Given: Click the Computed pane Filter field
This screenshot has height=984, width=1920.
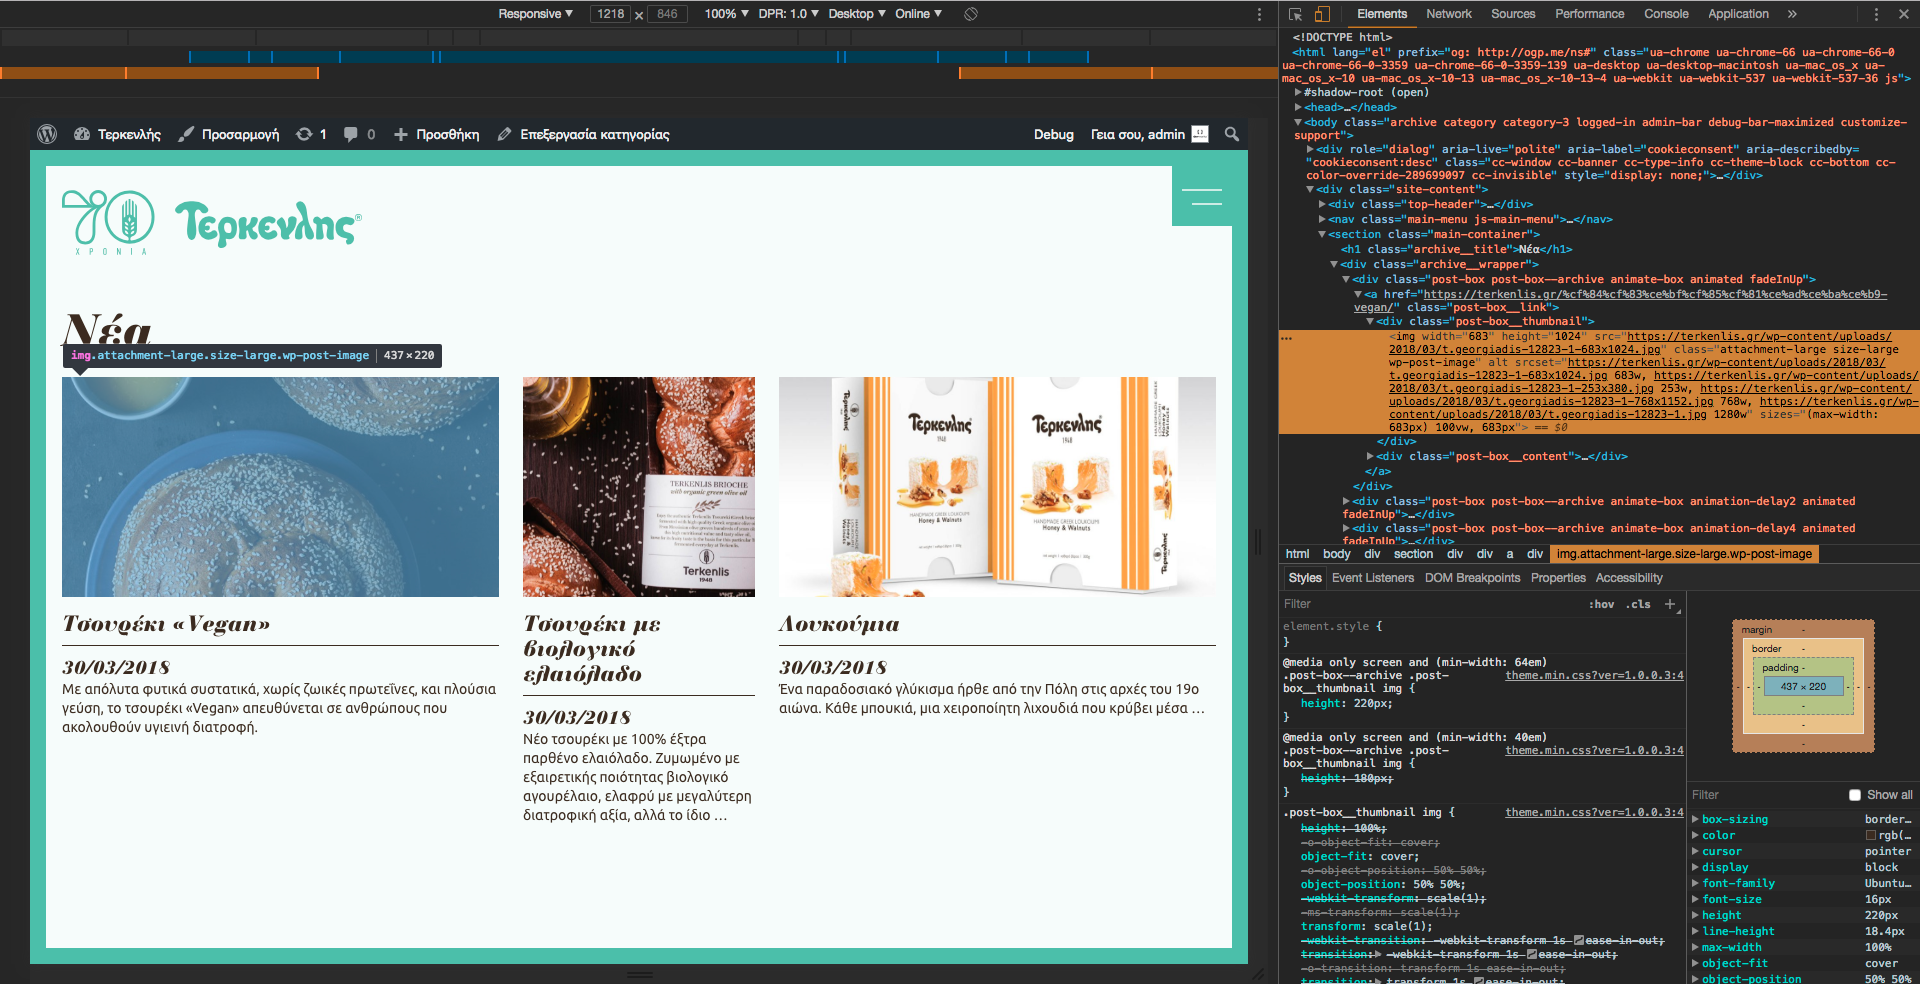Looking at the screenshot, I should pyautogui.click(x=1765, y=795).
